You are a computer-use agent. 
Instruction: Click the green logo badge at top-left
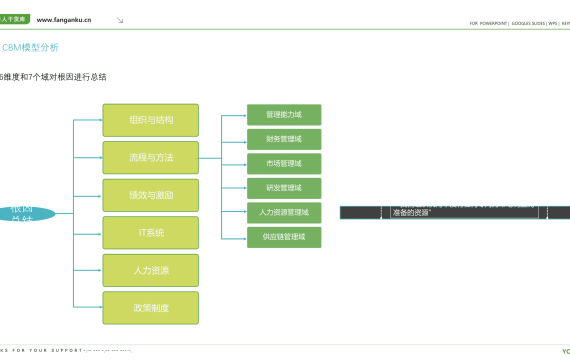15,19
